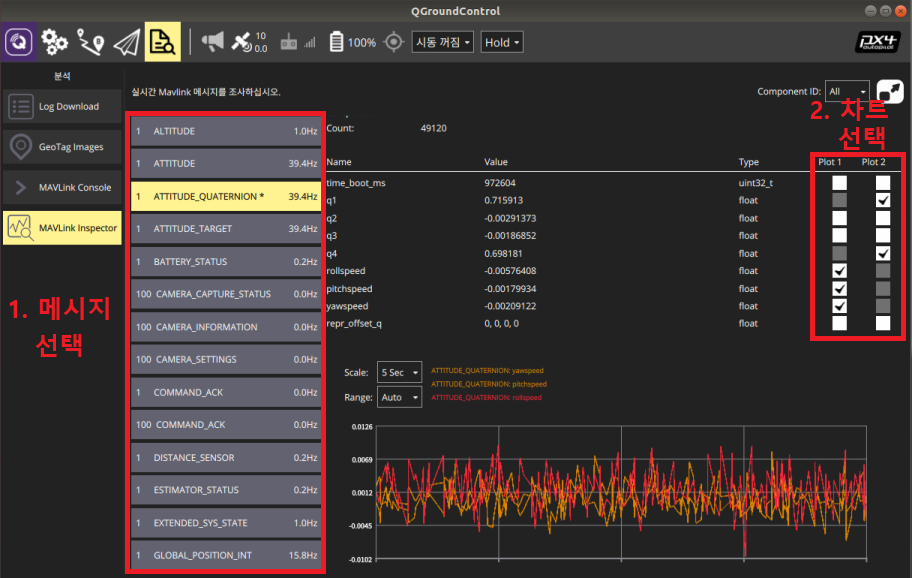912x578 pixels.
Task: Uncheck Plot 1 for yawspeed
Action: pyautogui.click(x=839, y=306)
